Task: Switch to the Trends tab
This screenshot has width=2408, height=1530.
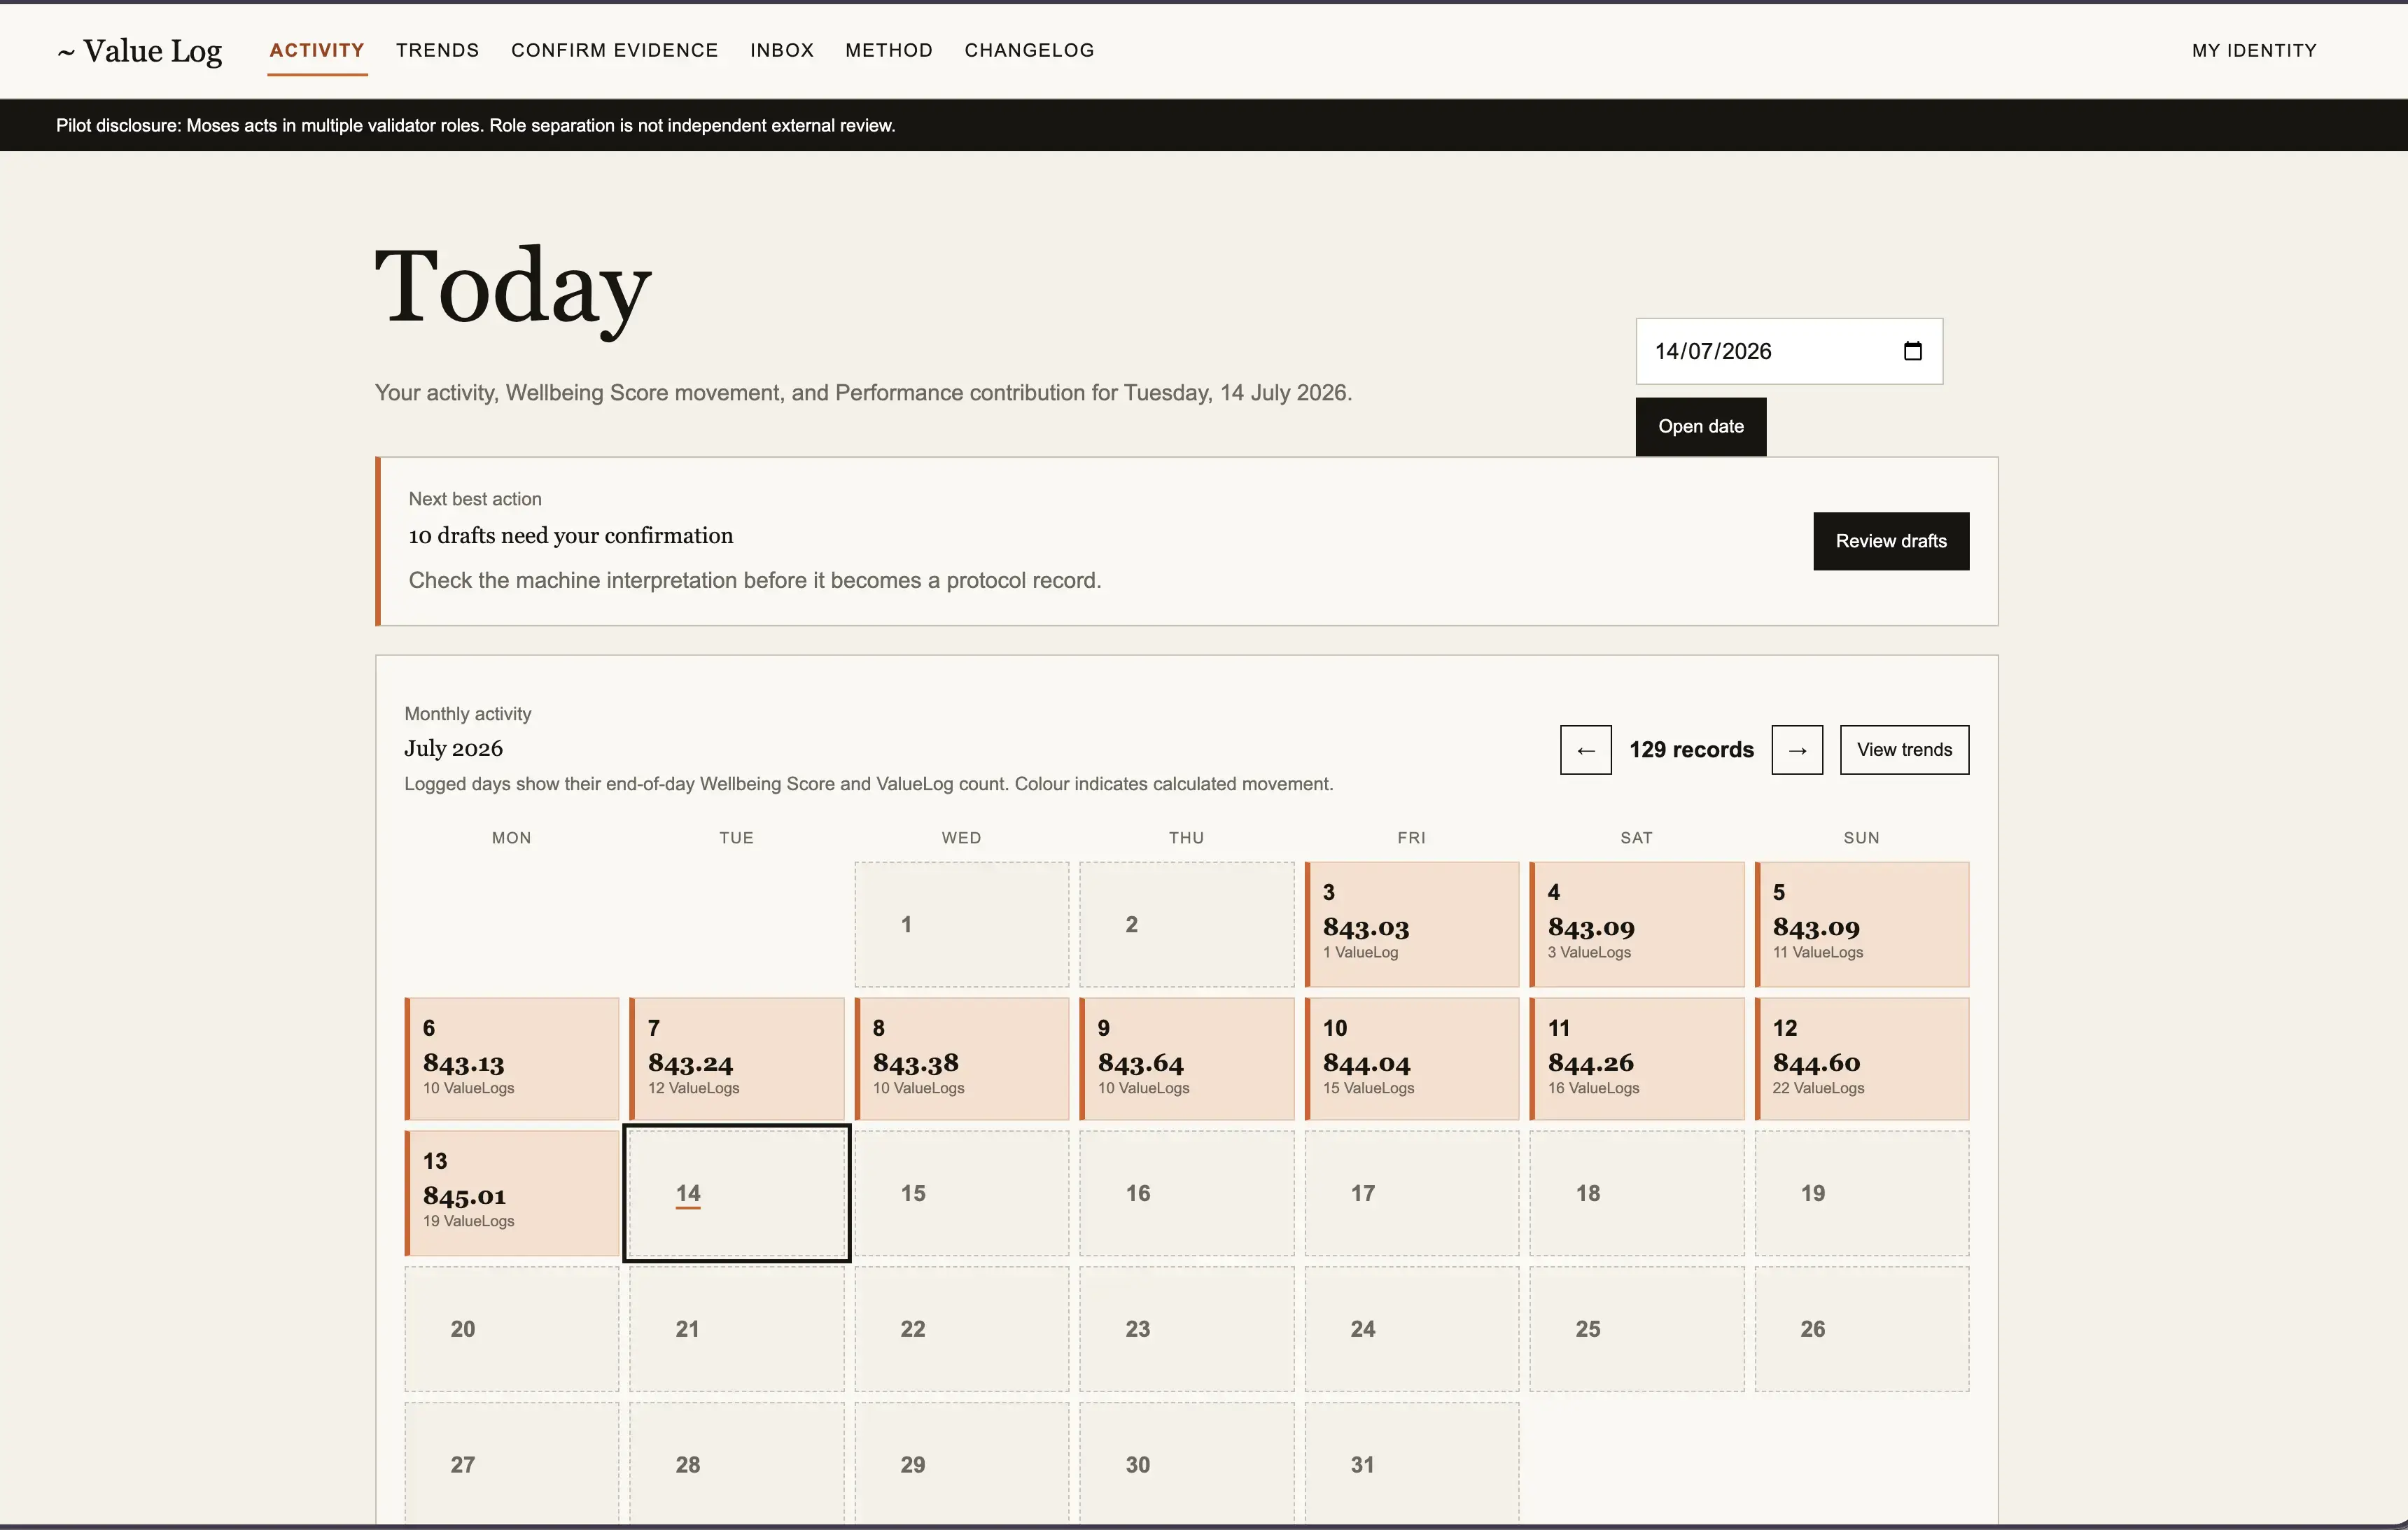Action: click(x=437, y=50)
